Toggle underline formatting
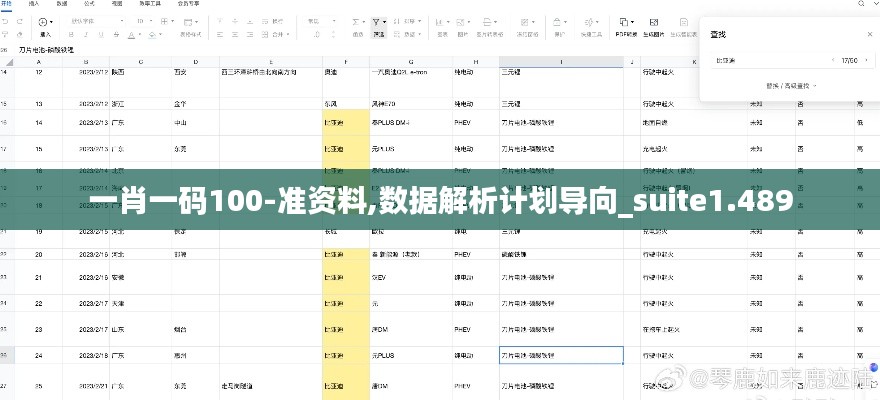 point(102,35)
